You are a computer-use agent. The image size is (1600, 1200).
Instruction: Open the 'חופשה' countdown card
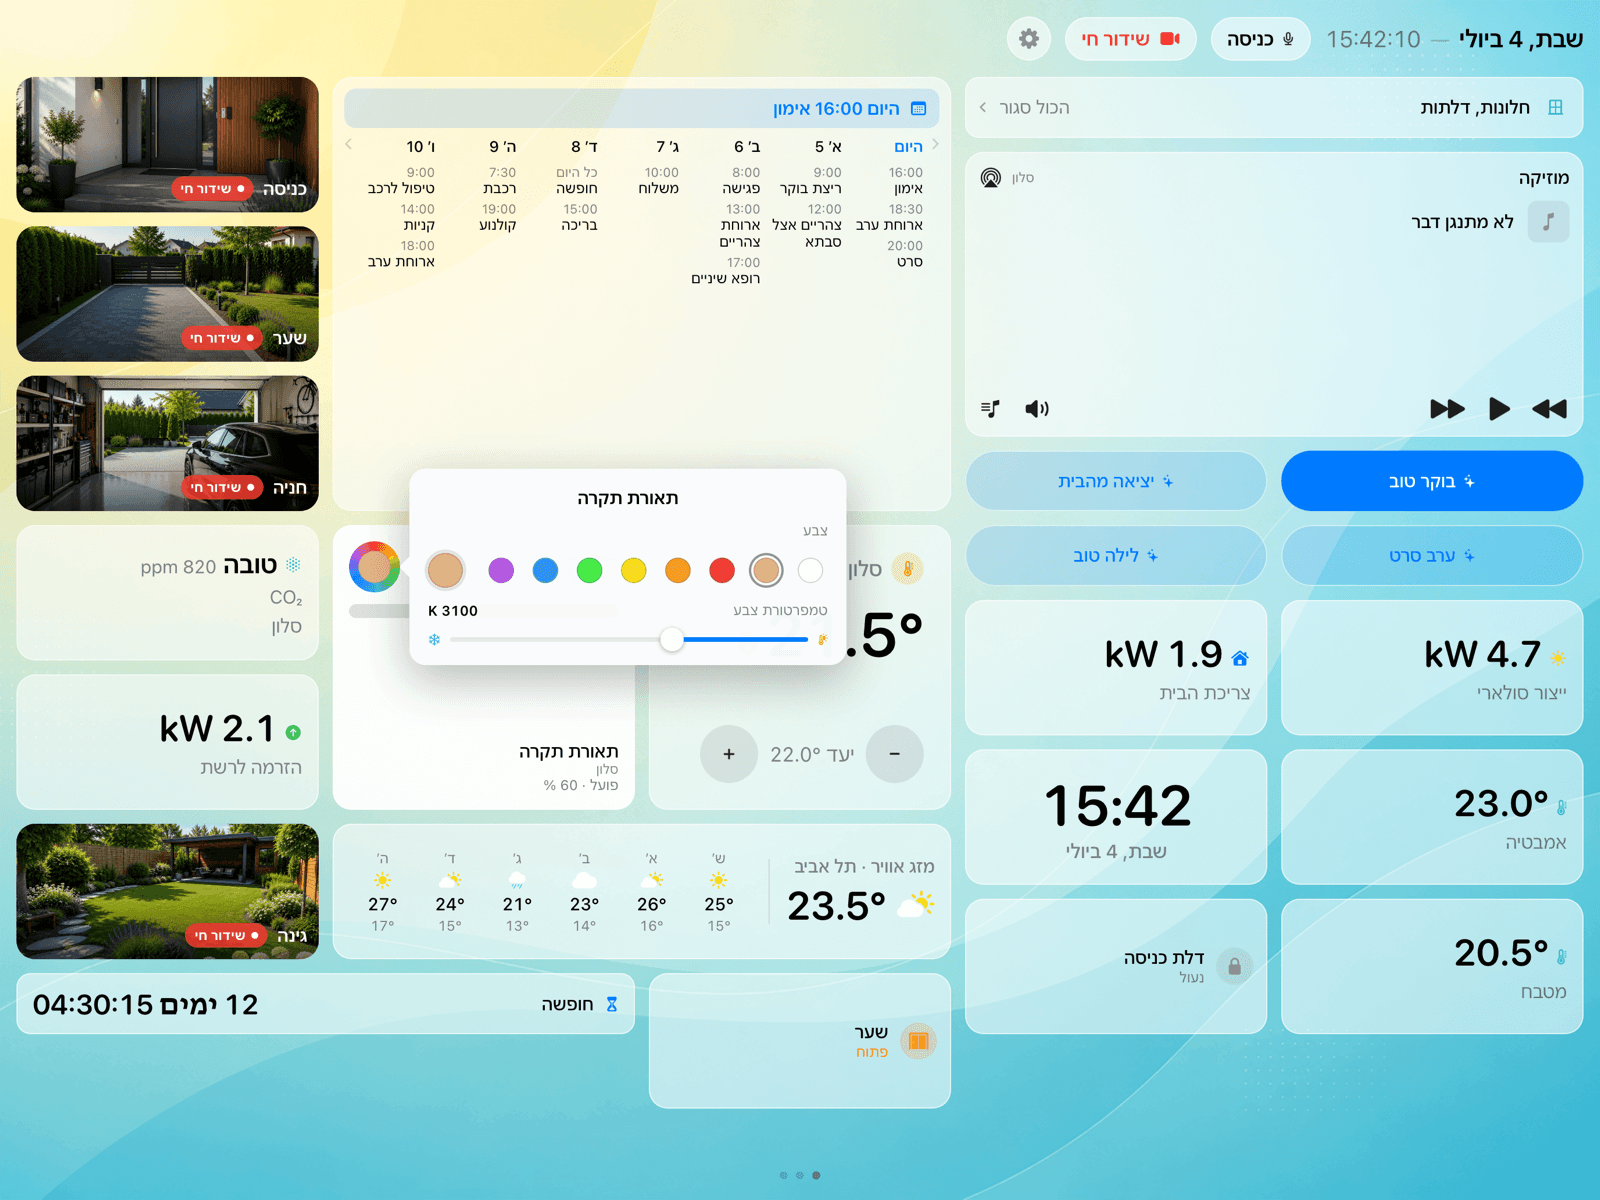[326, 1004]
